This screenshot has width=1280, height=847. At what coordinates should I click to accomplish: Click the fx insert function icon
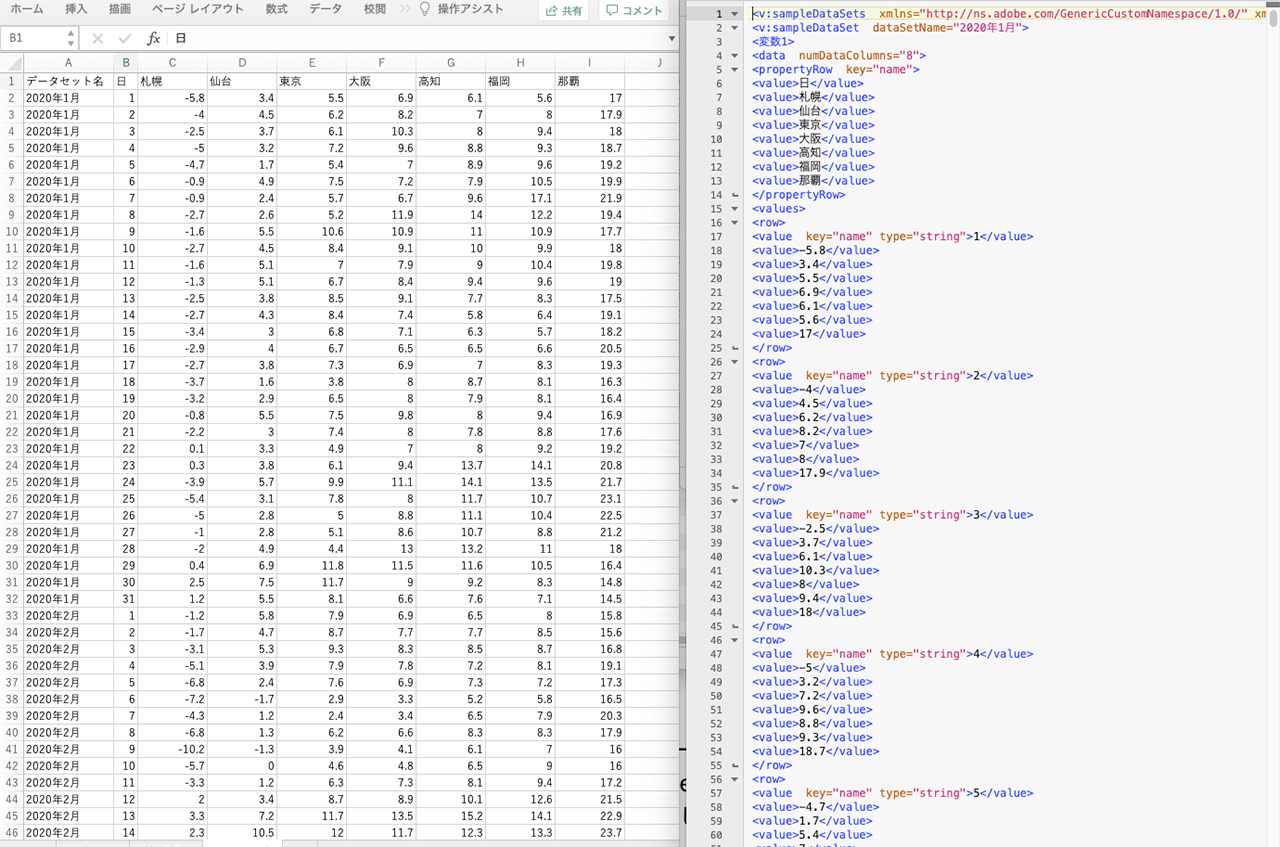click(x=153, y=38)
